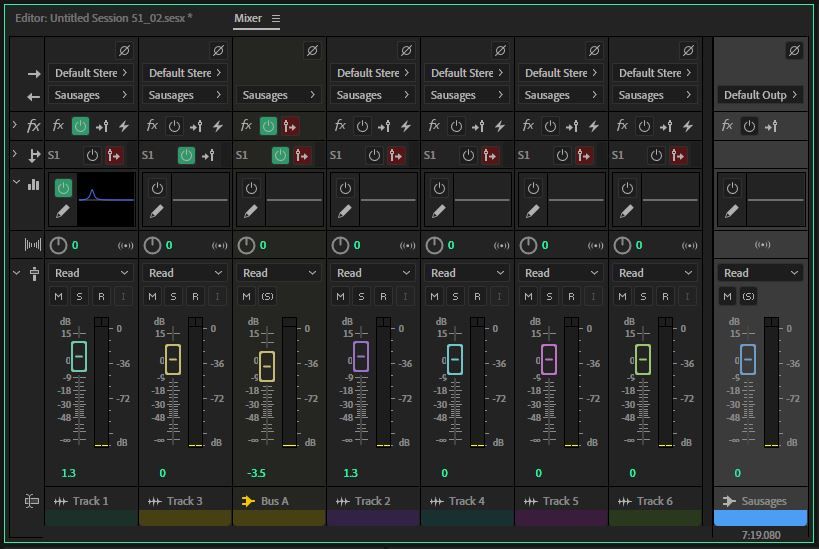819x549 pixels.
Task: Toggle Track 3 send S1 power button
Action: 186,155
